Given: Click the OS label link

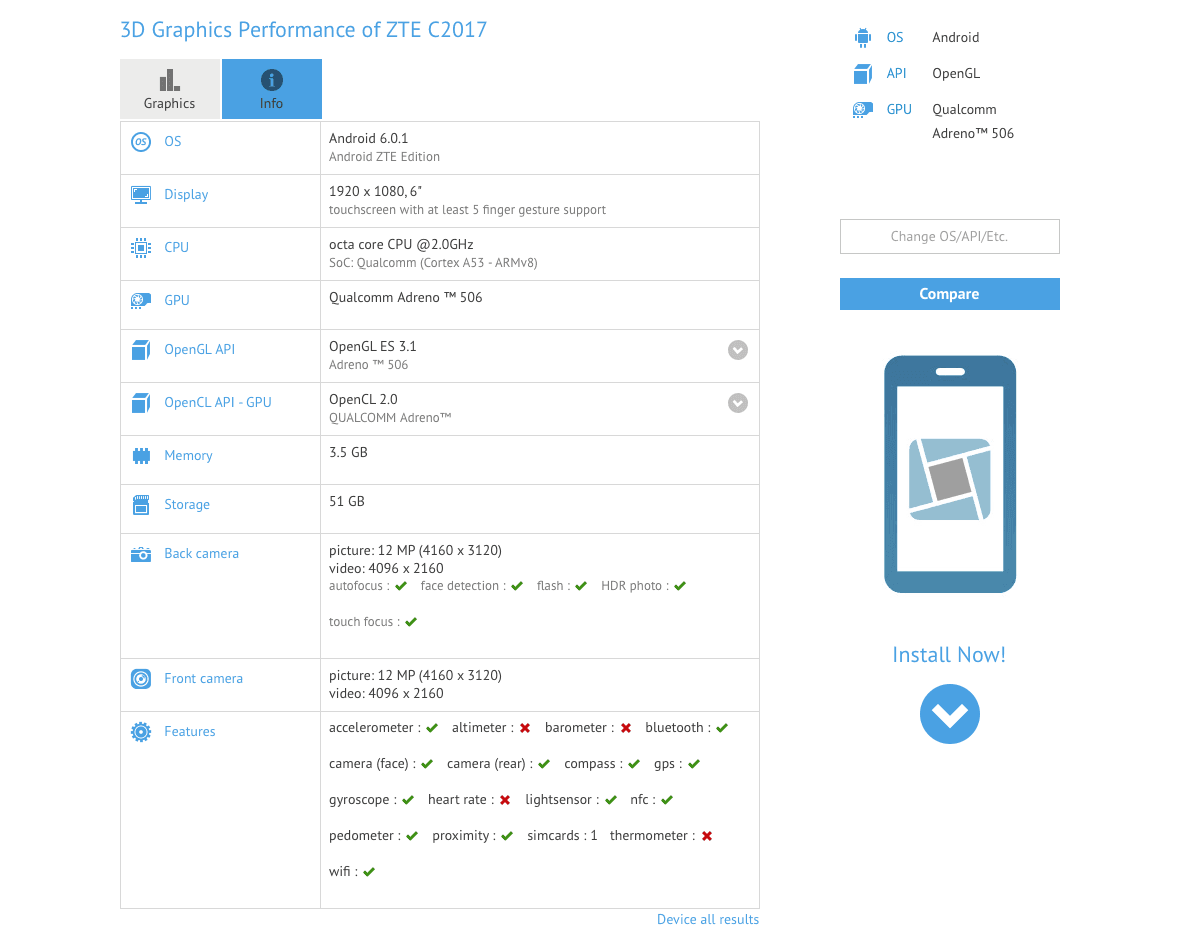Looking at the screenshot, I should tap(173, 142).
